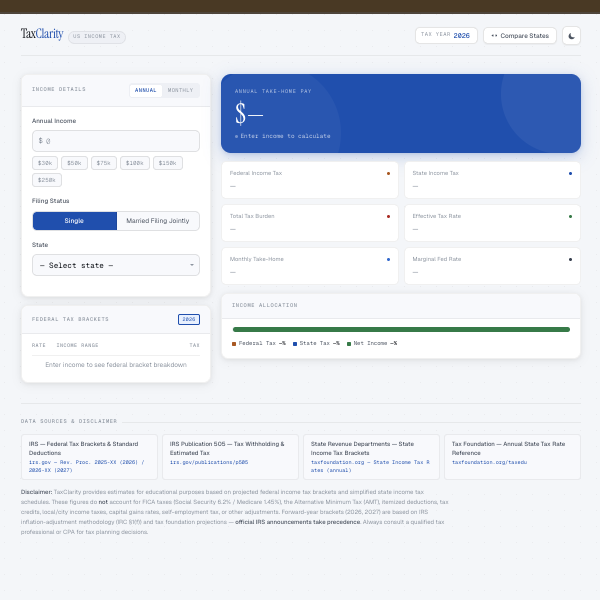Screen dimensions: 600x600
Task: Switch to Annual income mode
Action: tap(145, 90)
